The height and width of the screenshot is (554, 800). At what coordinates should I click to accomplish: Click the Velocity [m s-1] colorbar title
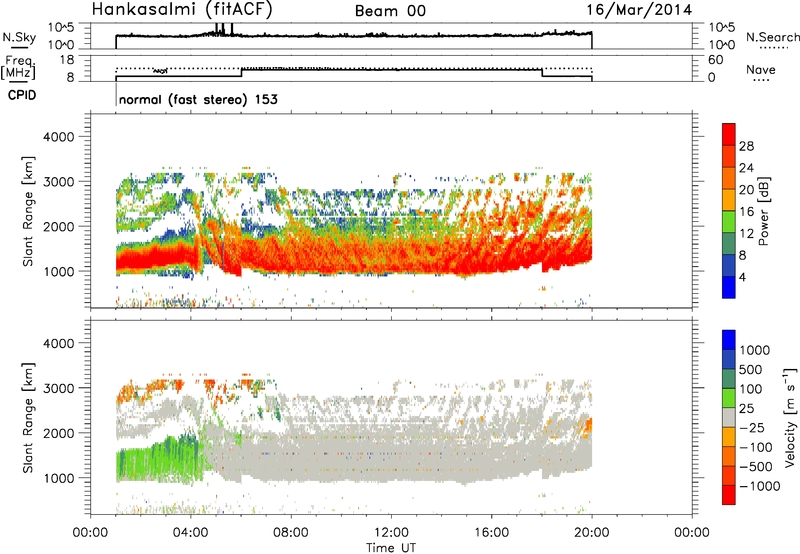point(790,417)
